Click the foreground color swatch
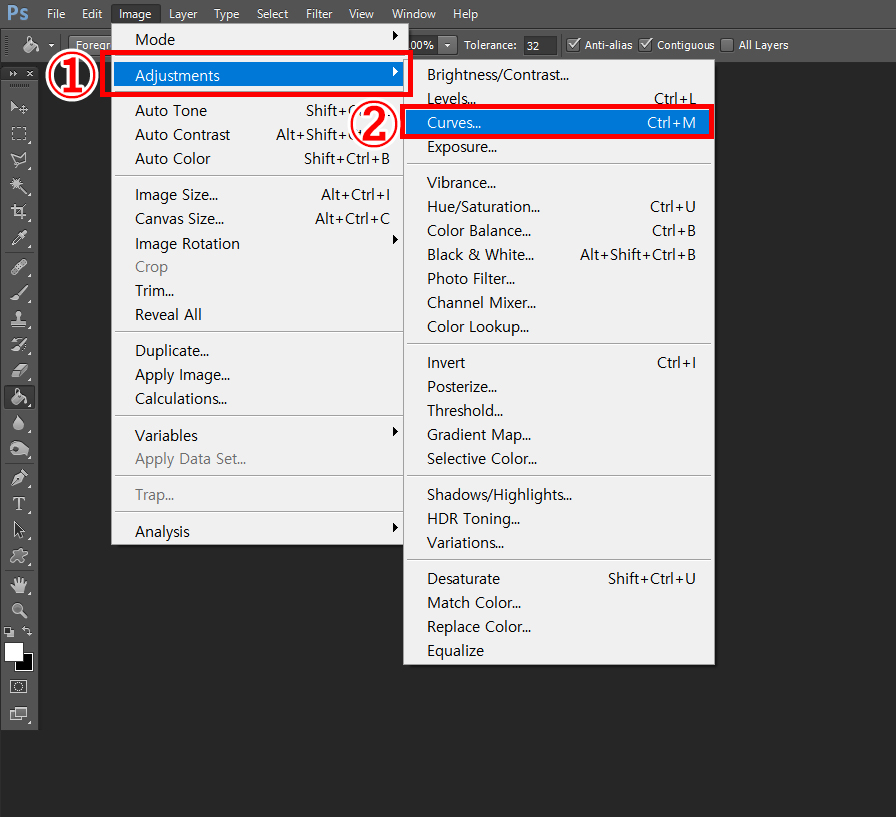The width and height of the screenshot is (896, 817). click(x=13, y=651)
